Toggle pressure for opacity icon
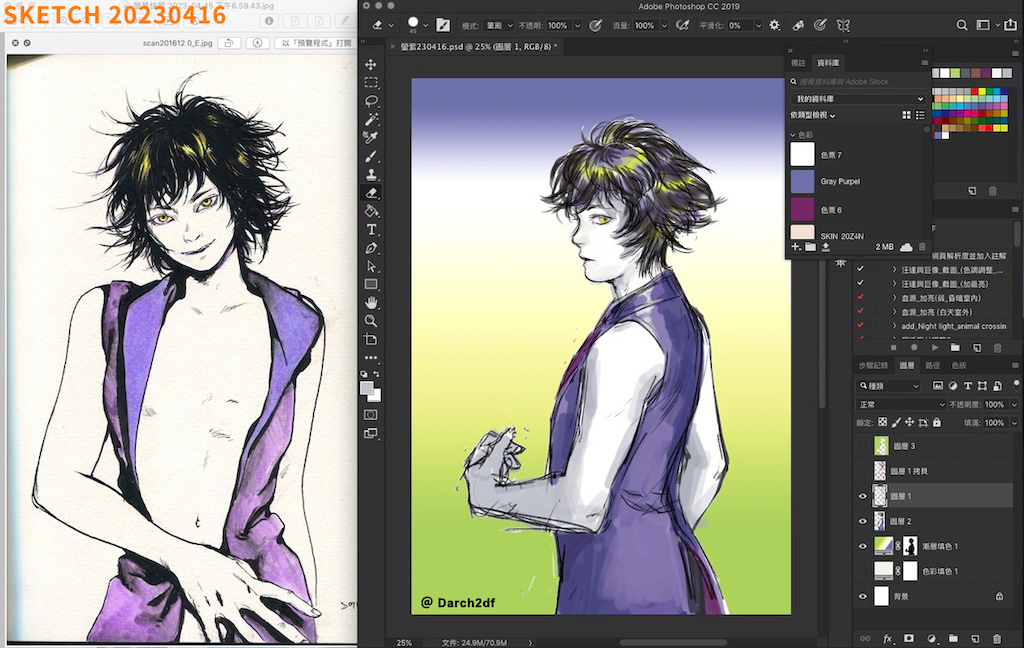1024x648 pixels. coord(596,25)
